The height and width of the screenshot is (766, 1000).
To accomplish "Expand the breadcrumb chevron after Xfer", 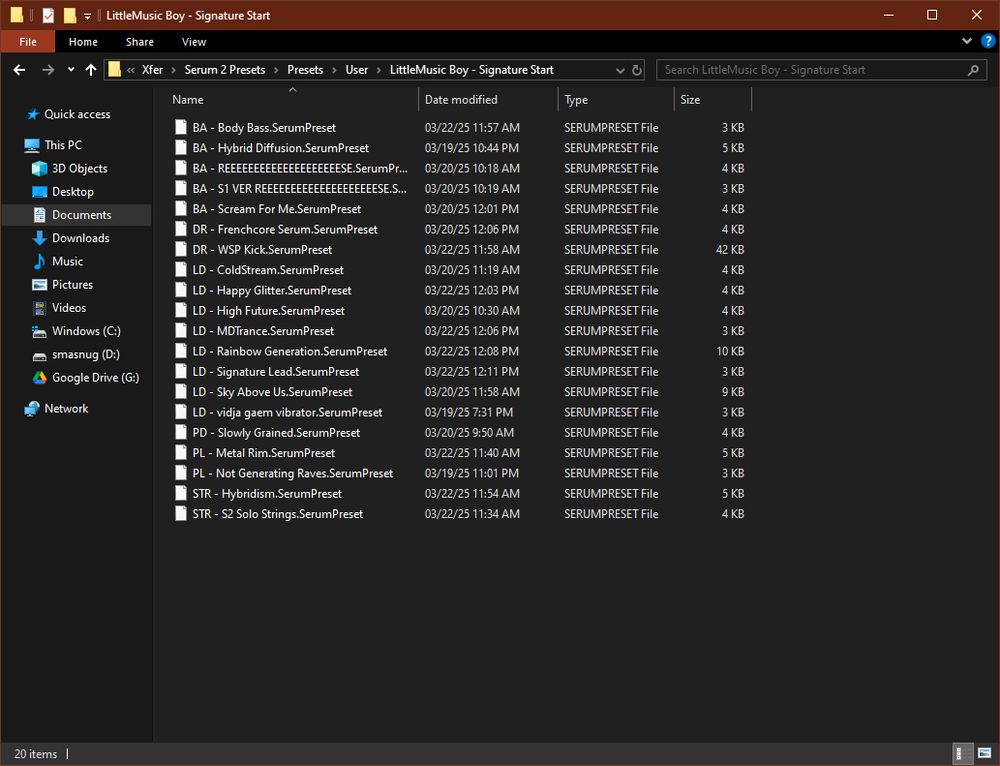I will (173, 70).
